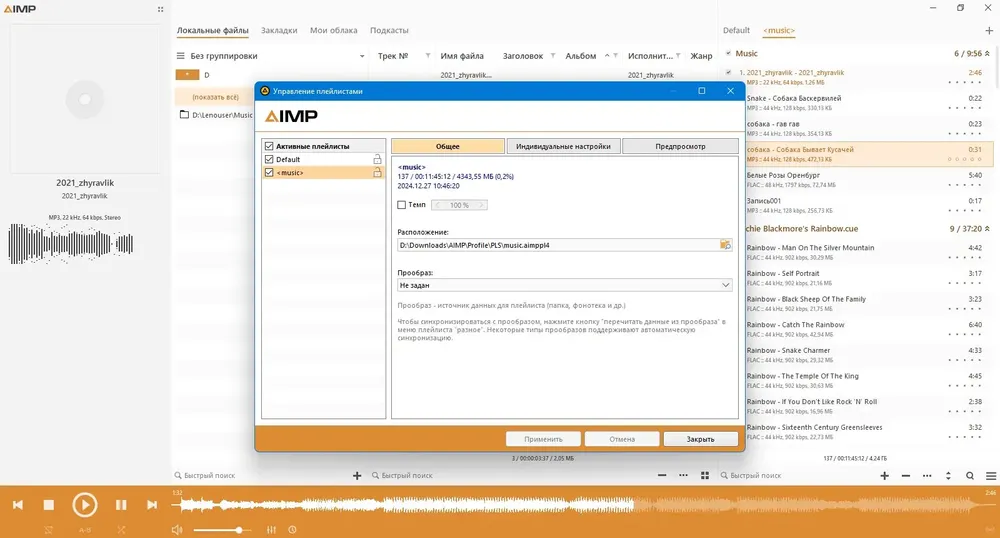
Task: Uncheck the Default playlist checkbox
Action: pos(269,159)
